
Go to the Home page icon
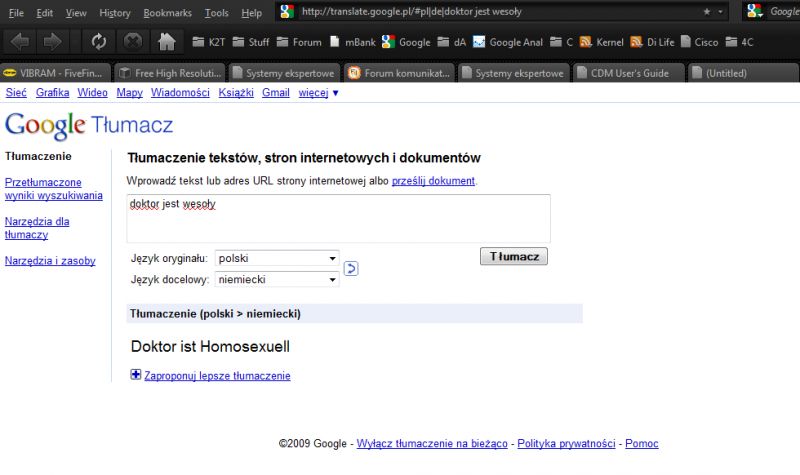tap(166, 41)
